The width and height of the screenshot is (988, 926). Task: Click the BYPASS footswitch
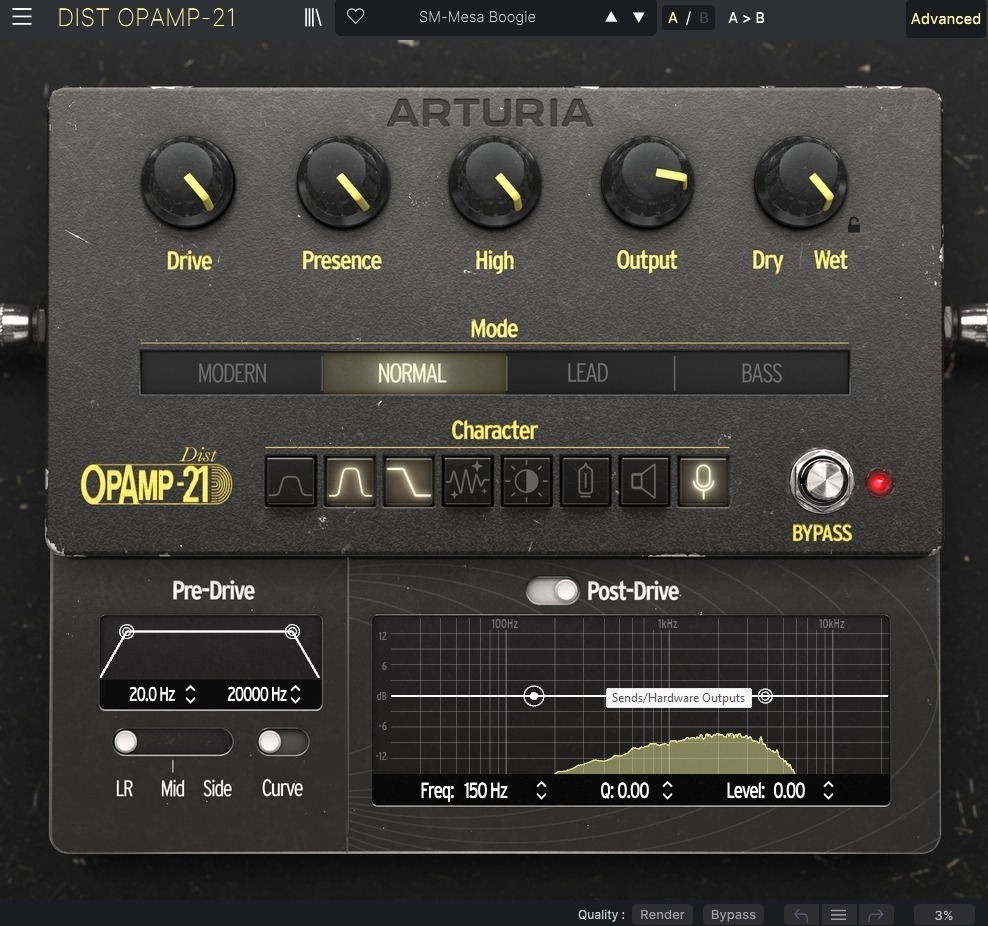[822, 481]
